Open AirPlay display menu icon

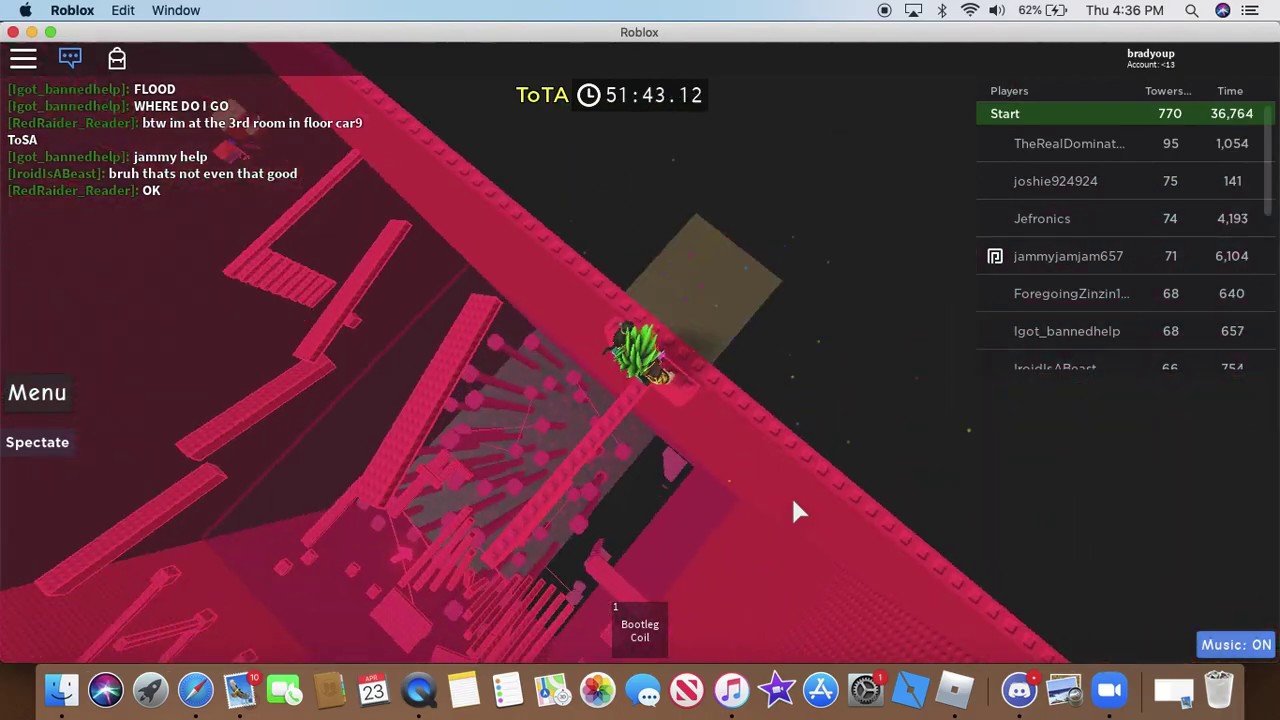pos(913,10)
